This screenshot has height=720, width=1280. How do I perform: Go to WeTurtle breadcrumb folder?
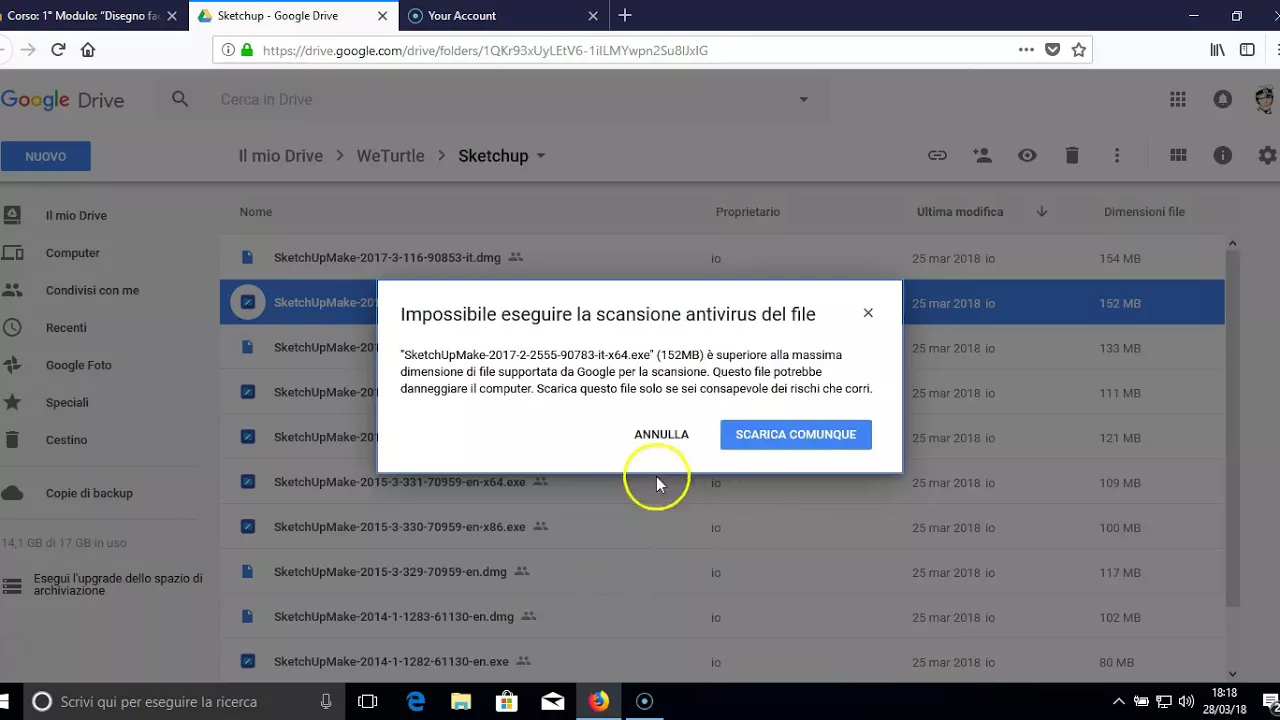pyautogui.click(x=390, y=156)
